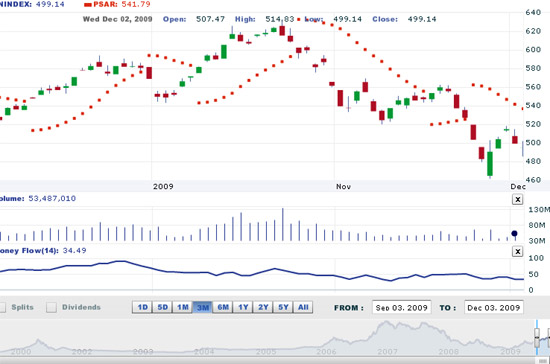550x364 pixels.
Task: Click the Volume value 53,487,010
Action: point(52,198)
